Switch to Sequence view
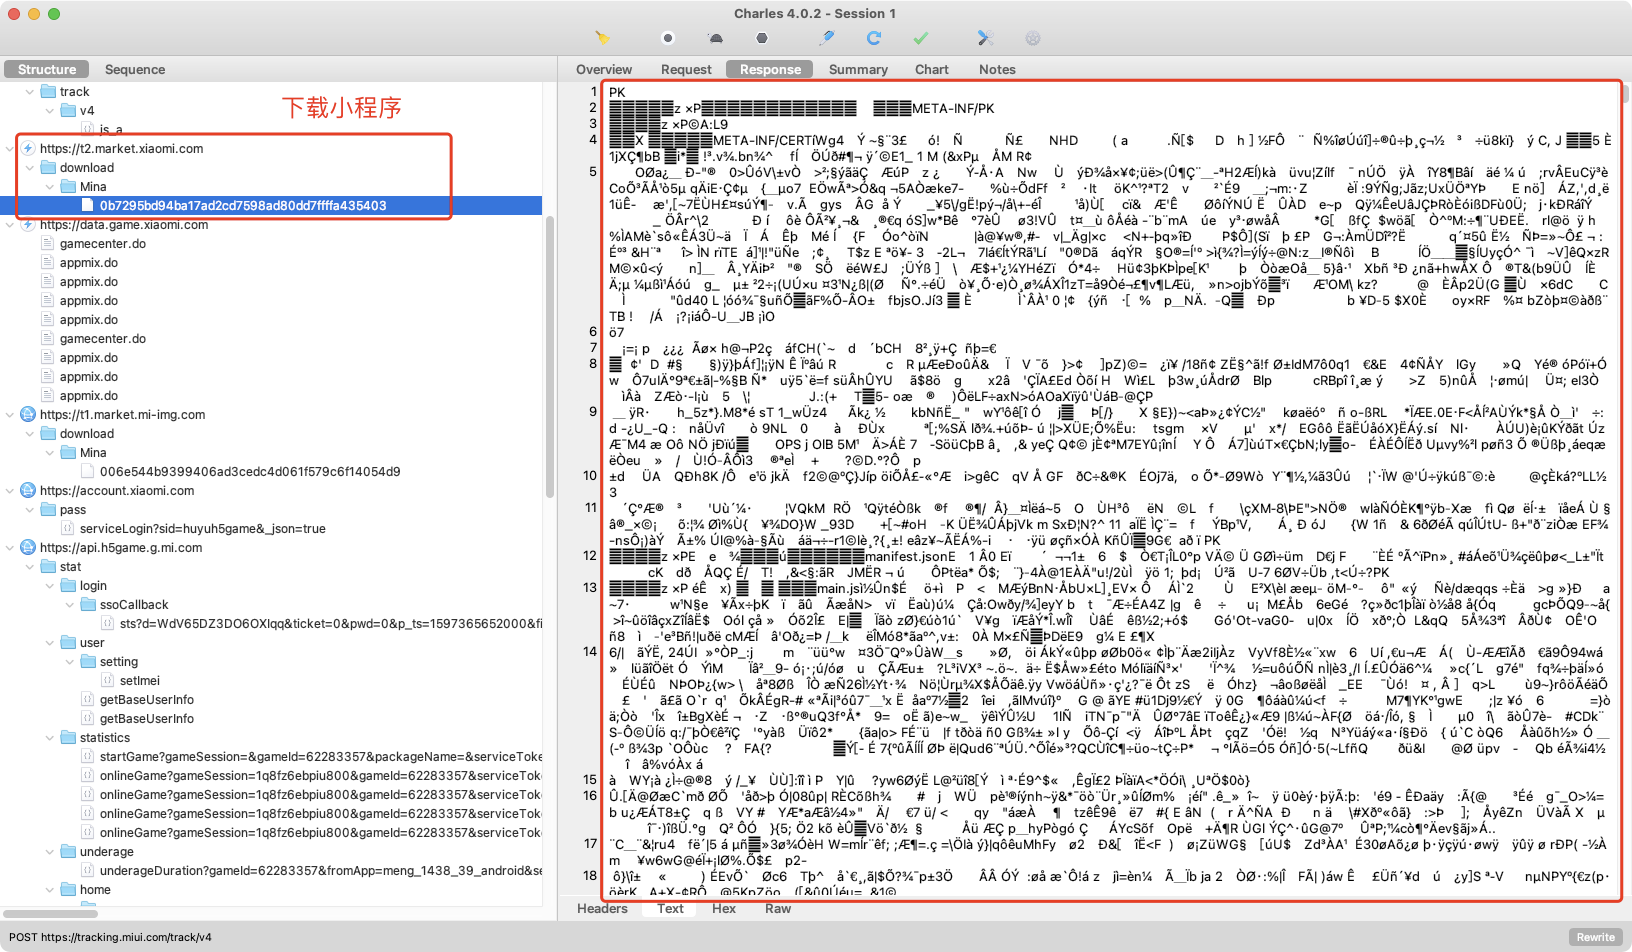 pos(135,70)
